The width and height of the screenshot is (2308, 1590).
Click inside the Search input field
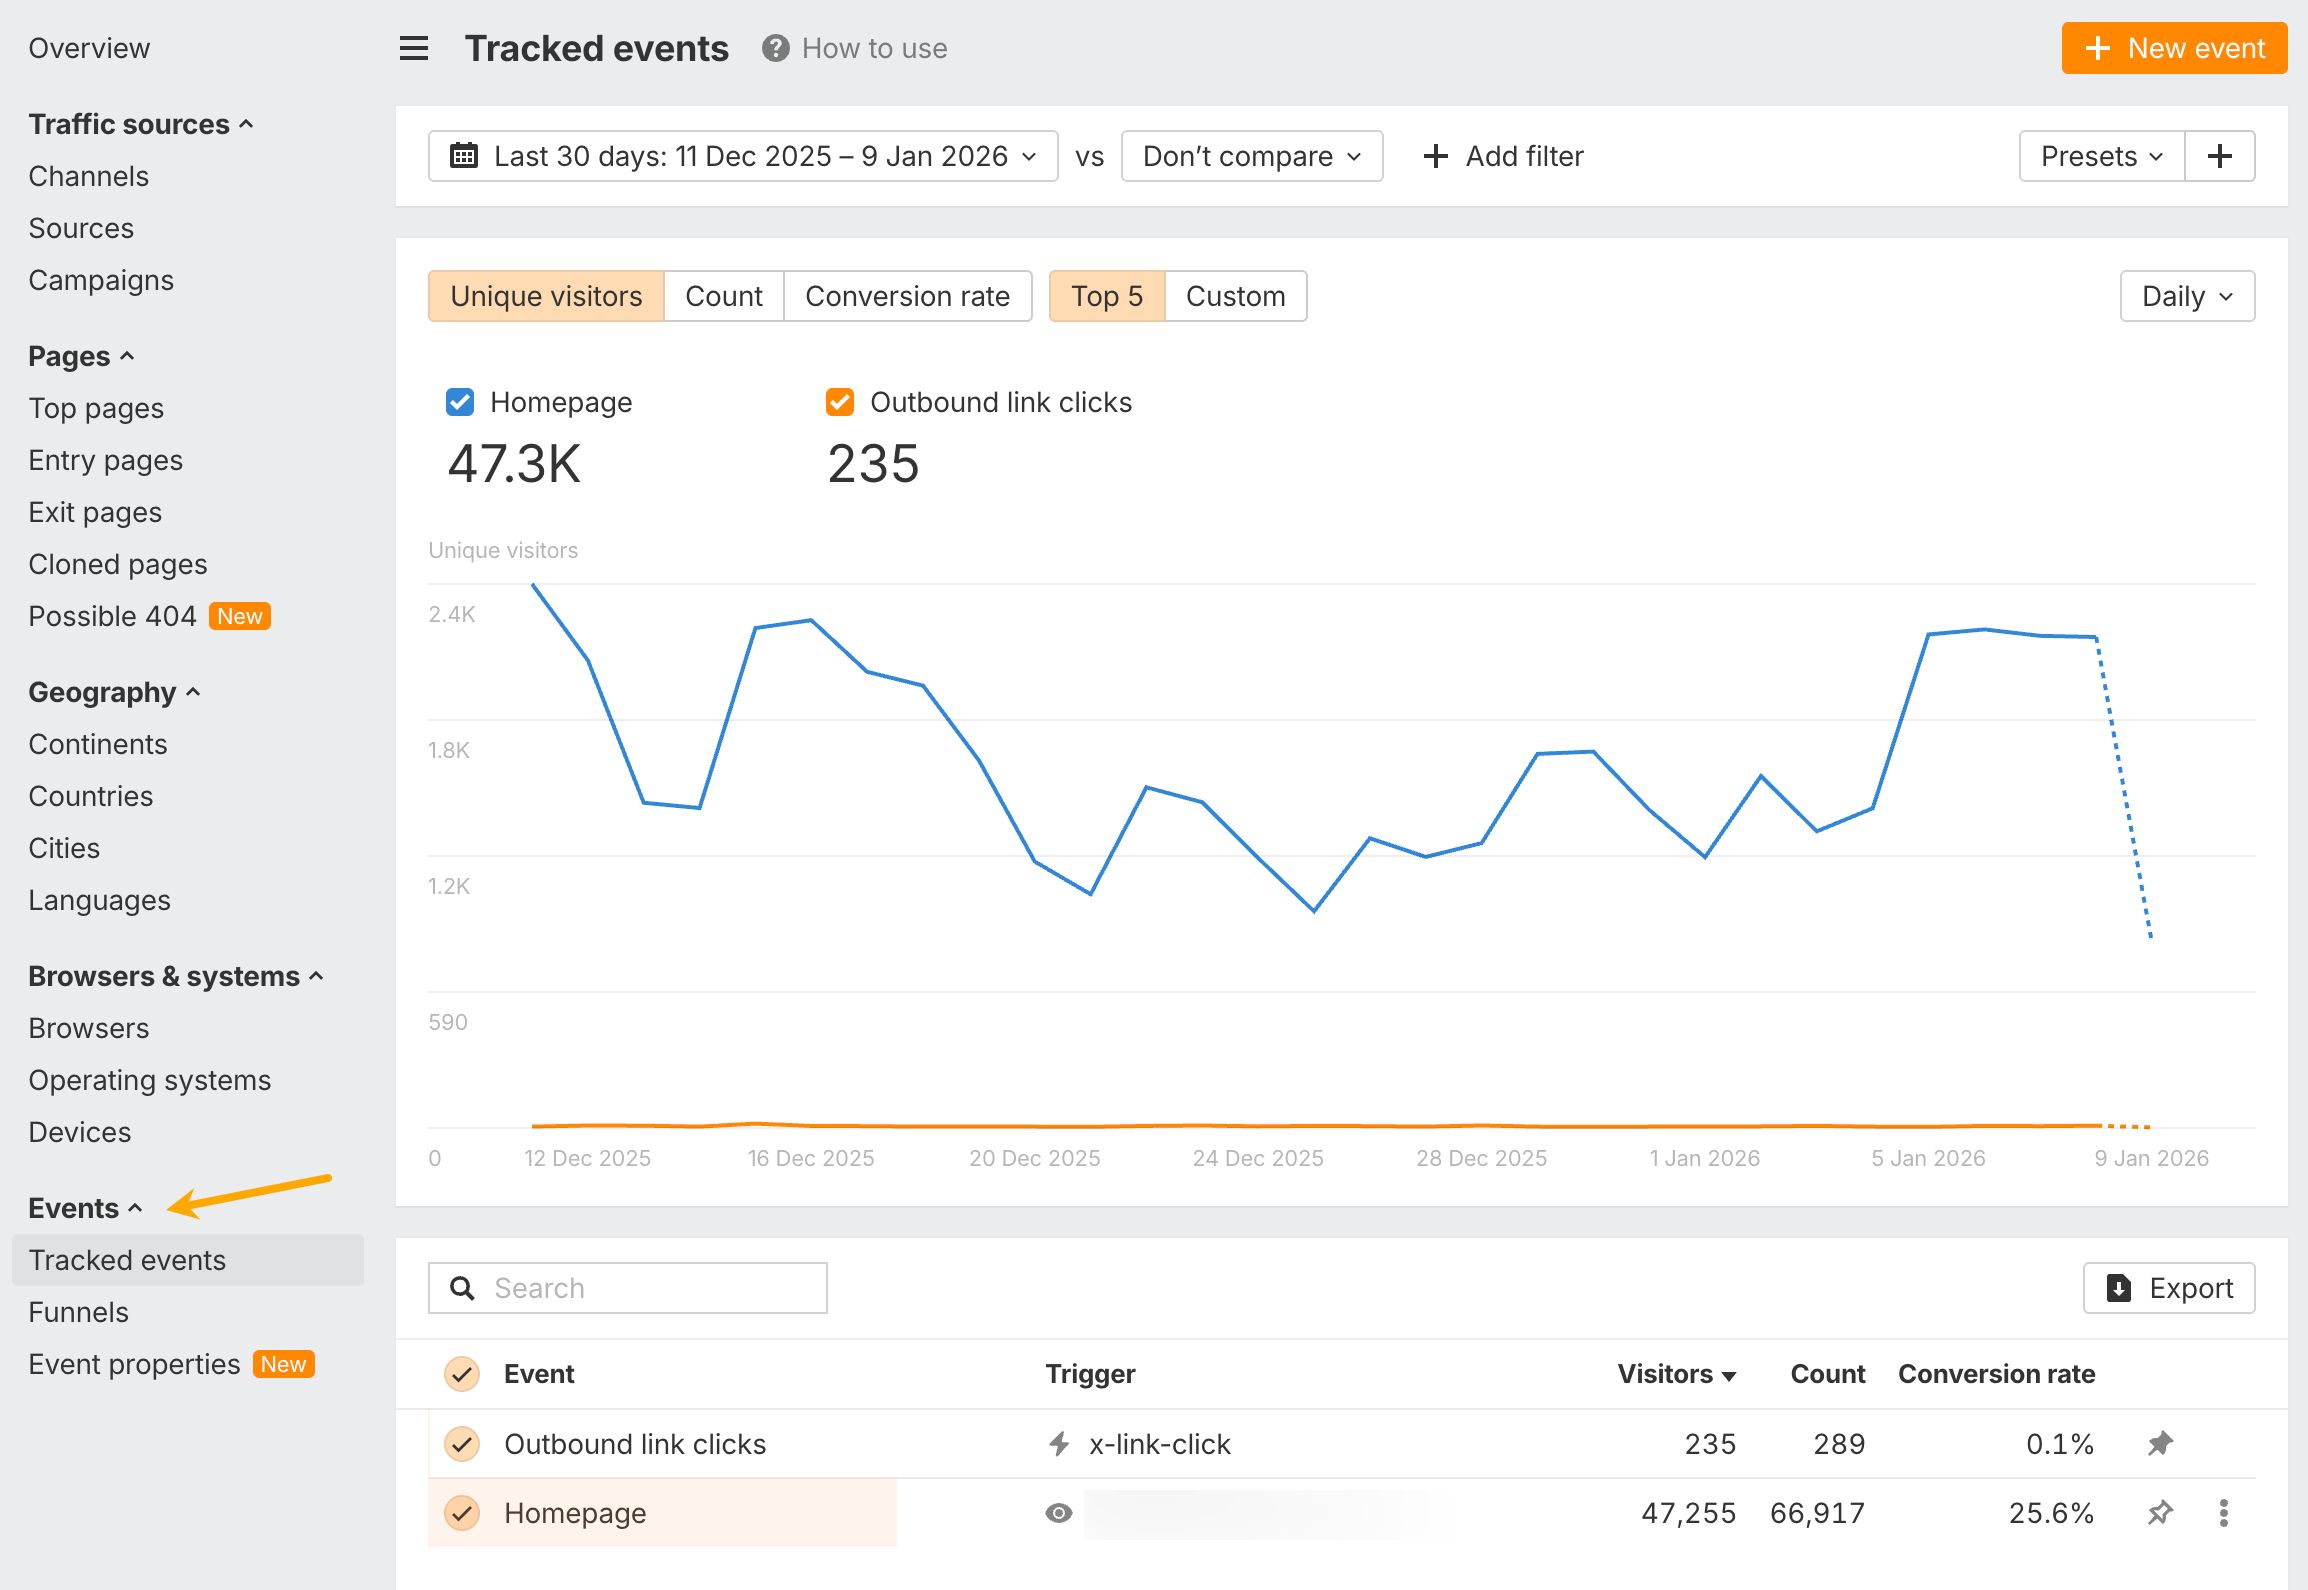click(x=650, y=1288)
